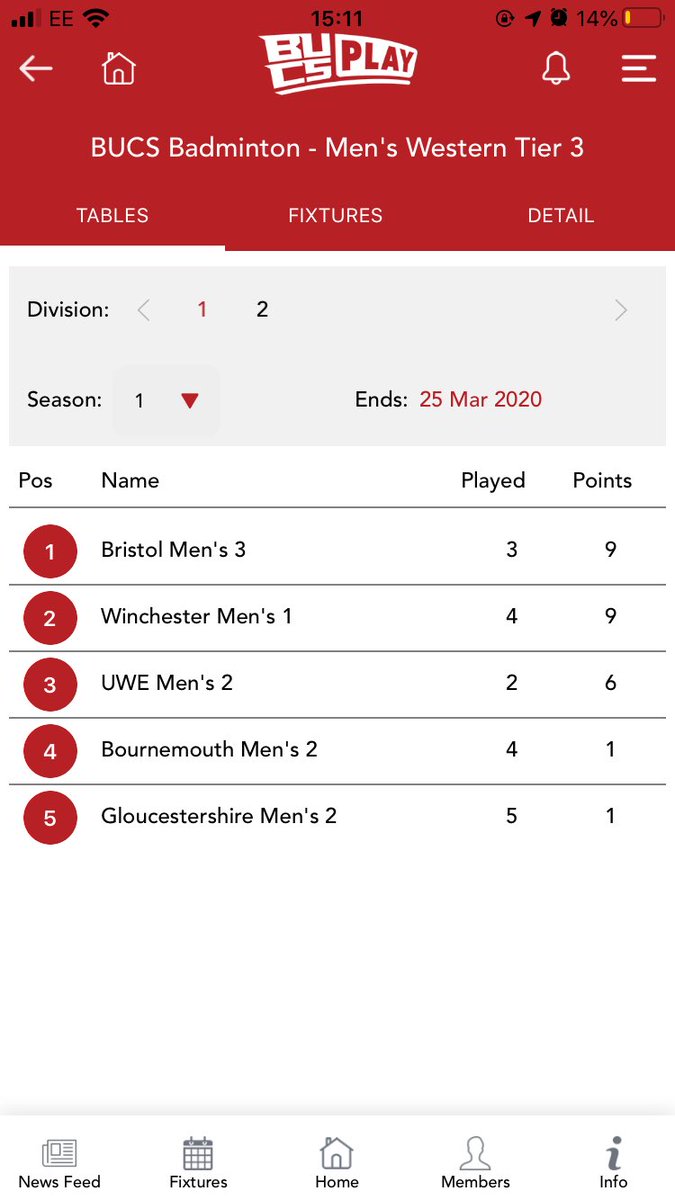Click next division chevron
The width and height of the screenshot is (675, 1200).
coord(620,310)
